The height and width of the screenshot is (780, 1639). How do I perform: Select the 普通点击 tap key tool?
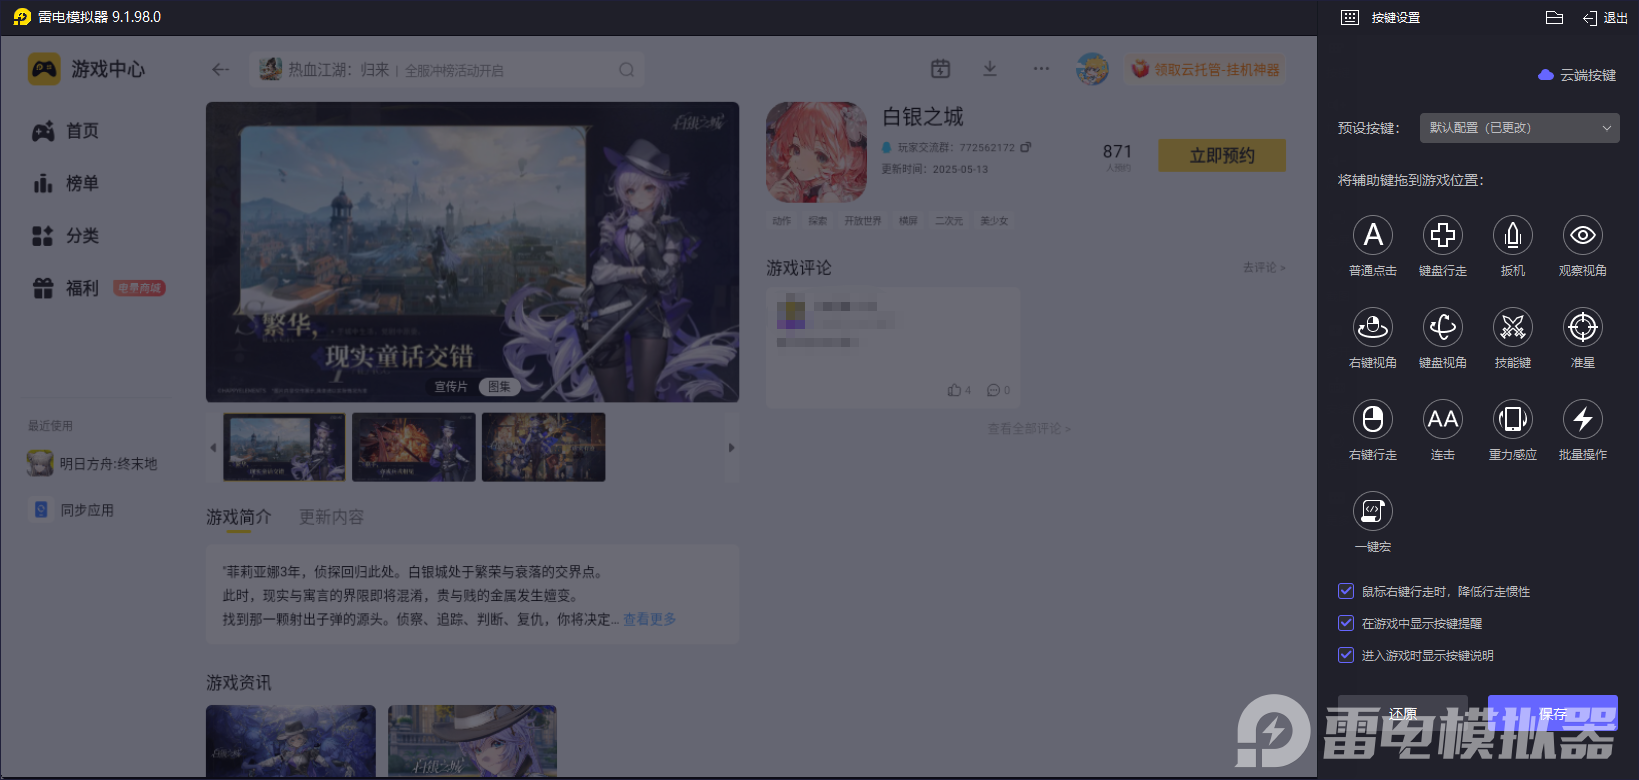tap(1373, 235)
